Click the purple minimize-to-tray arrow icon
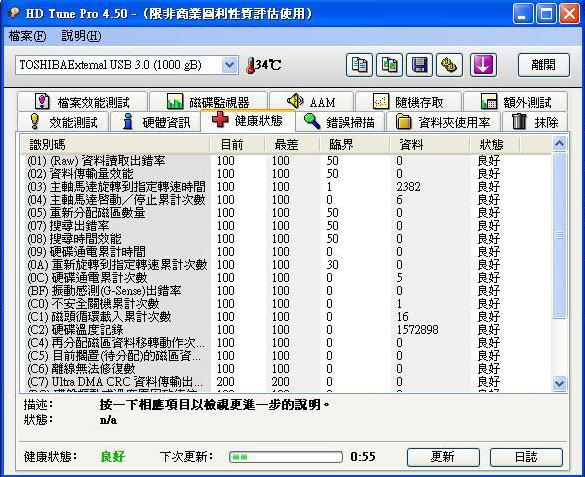This screenshot has width=585, height=477. coord(483,65)
